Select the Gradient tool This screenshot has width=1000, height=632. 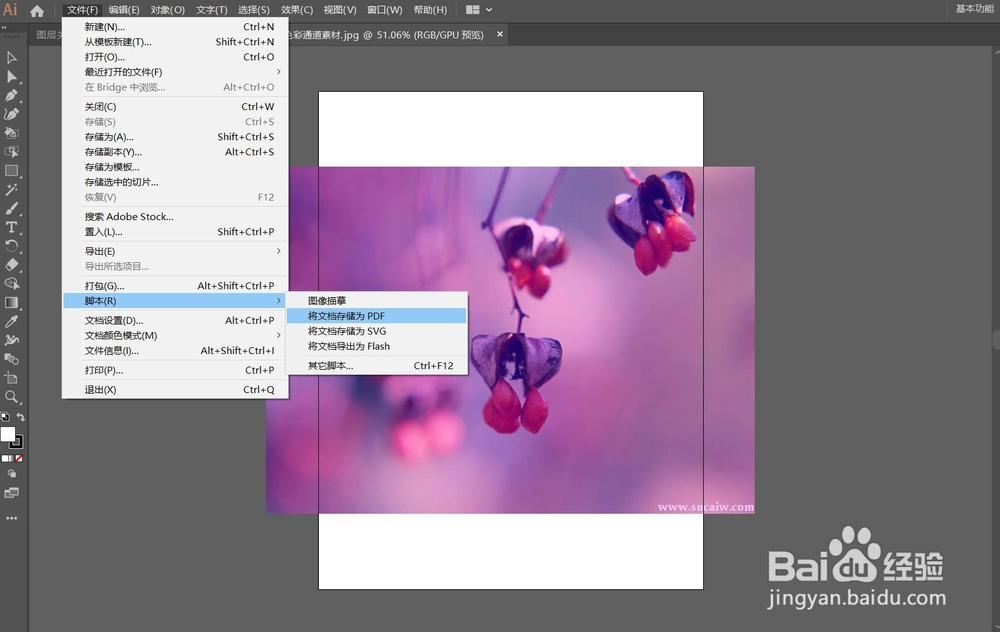[11, 302]
